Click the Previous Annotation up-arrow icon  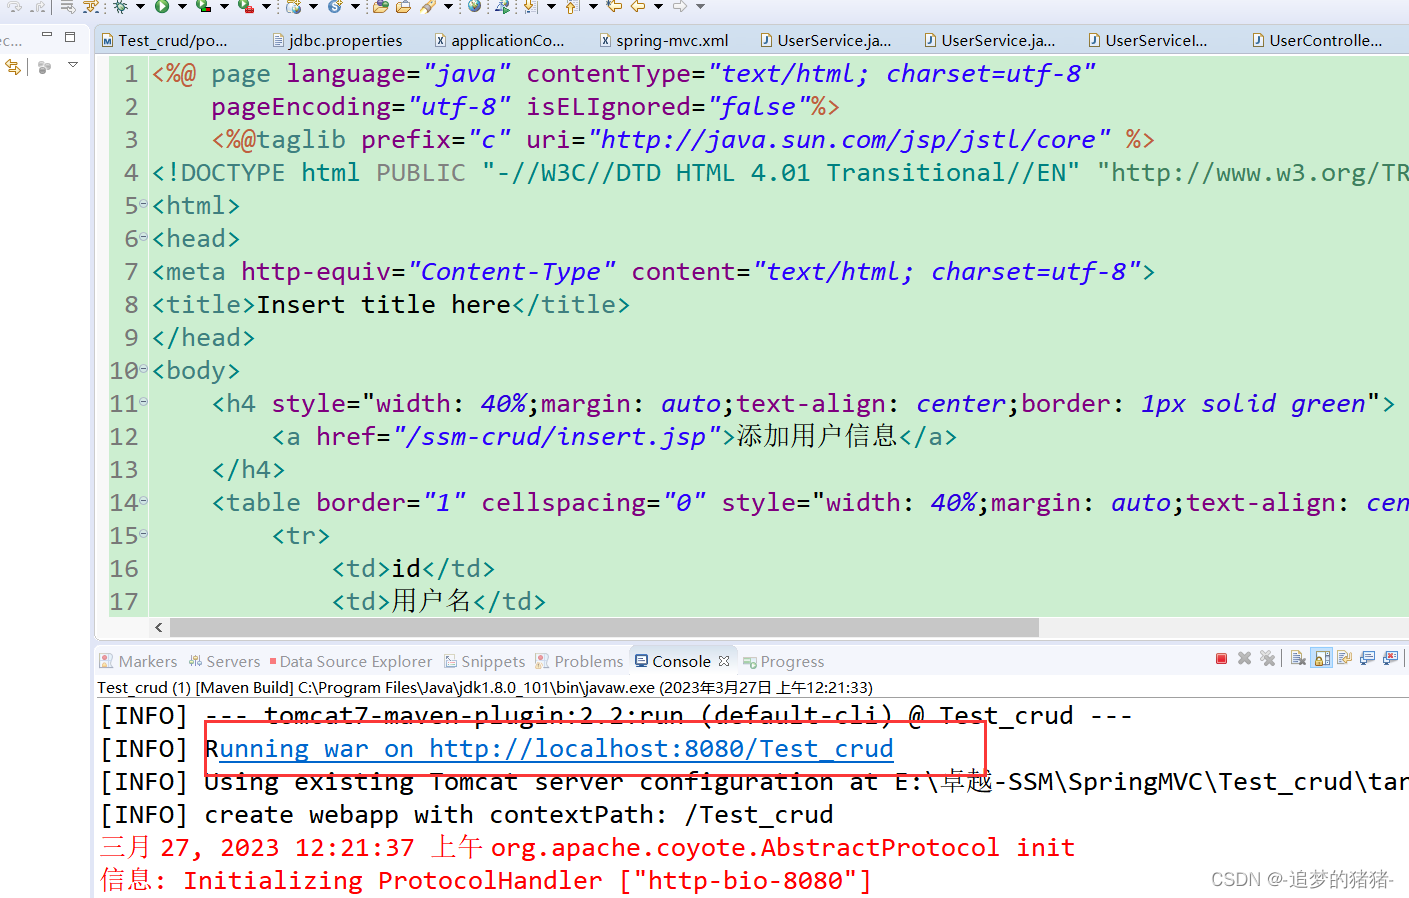click(x=571, y=6)
